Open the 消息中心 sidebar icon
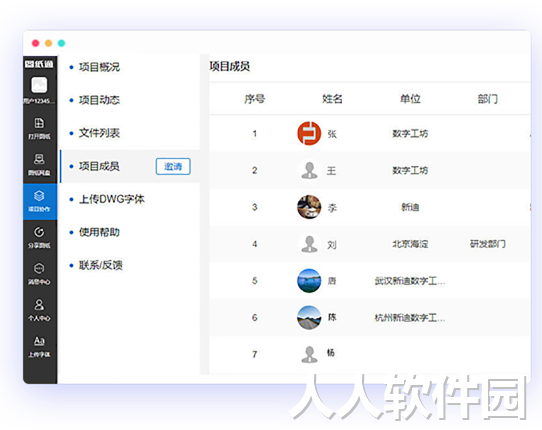The height and width of the screenshot is (430, 542). coord(39,274)
